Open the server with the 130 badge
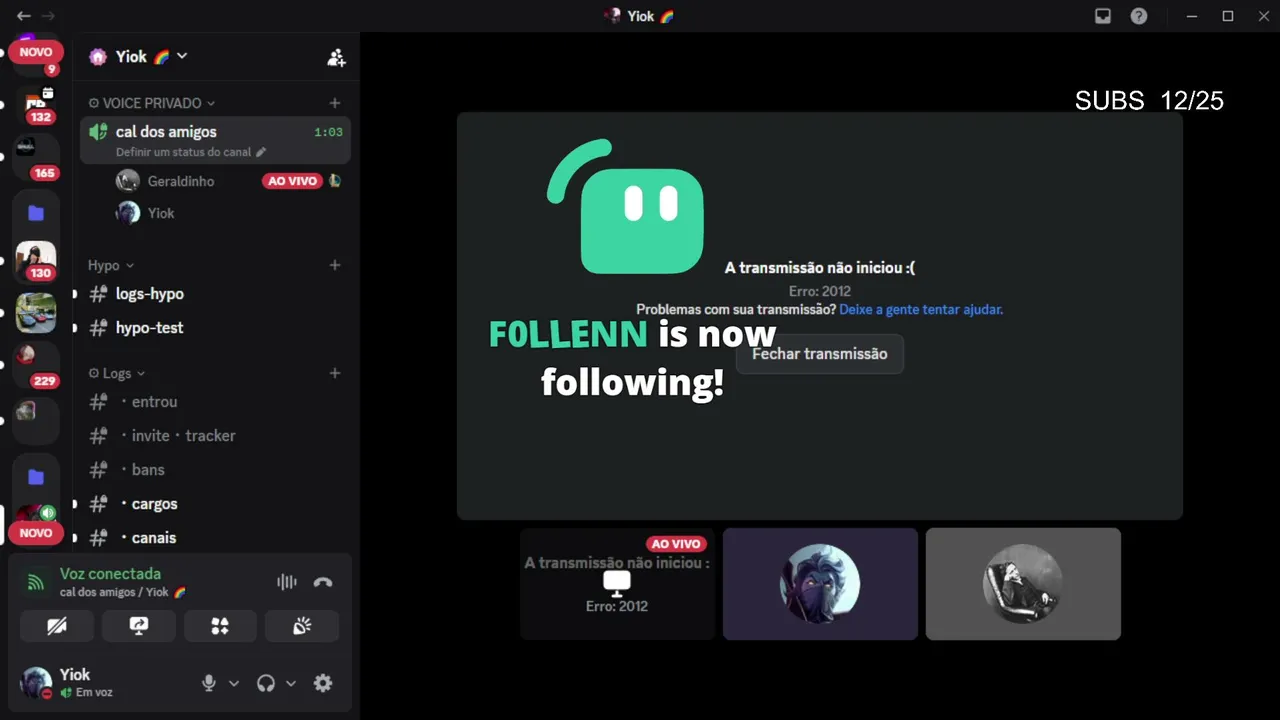The height and width of the screenshot is (720, 1280). pyautogui.click(x=36, y=260)
